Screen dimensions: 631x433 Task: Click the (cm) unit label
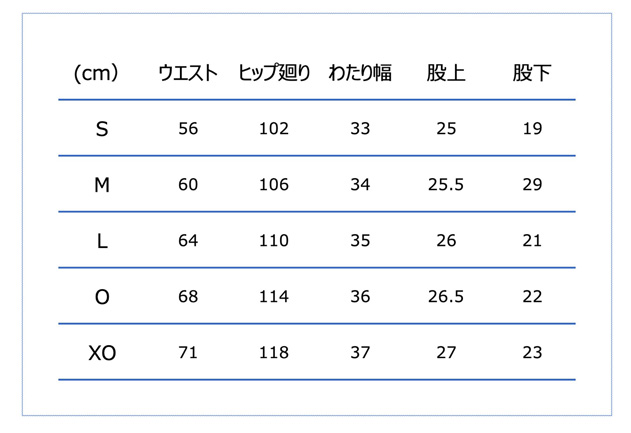[97, 73]
